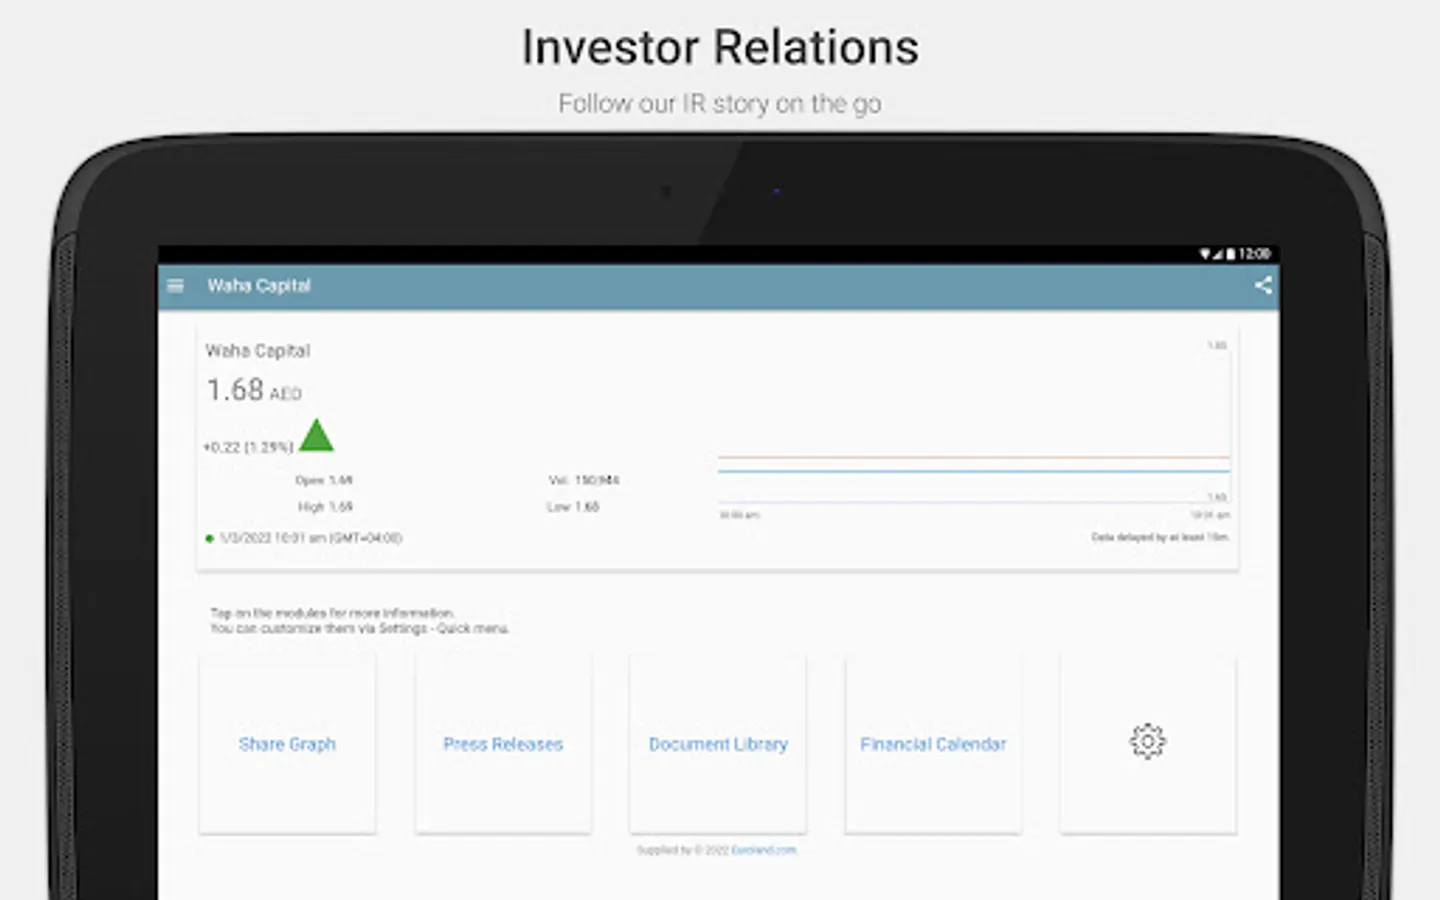The width and height of the screenshot is (1440, 900).
Task: Tap the 12:00 status bar clock
Action: pos(1255,254)
